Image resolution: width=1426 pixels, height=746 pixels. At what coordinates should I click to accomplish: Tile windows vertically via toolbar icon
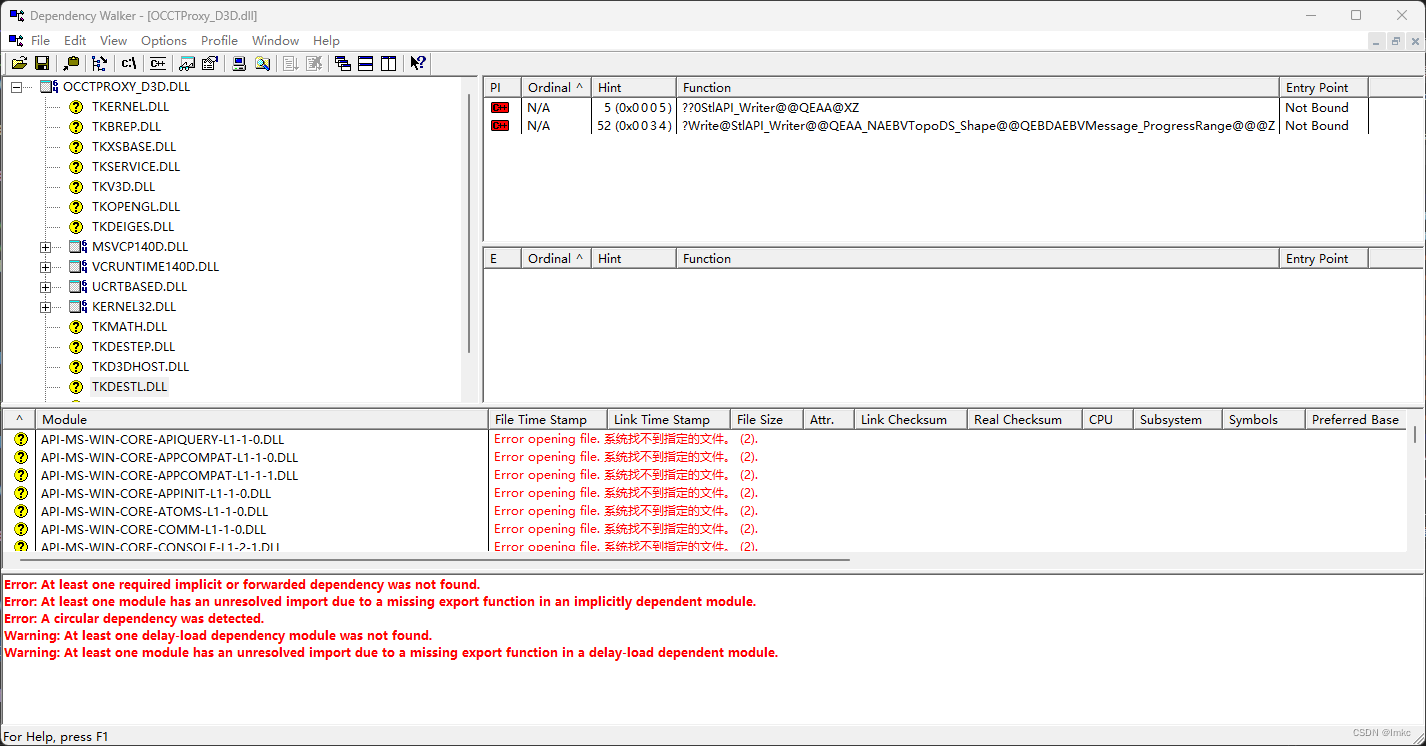pyautogui.click(x=389, y=63)
